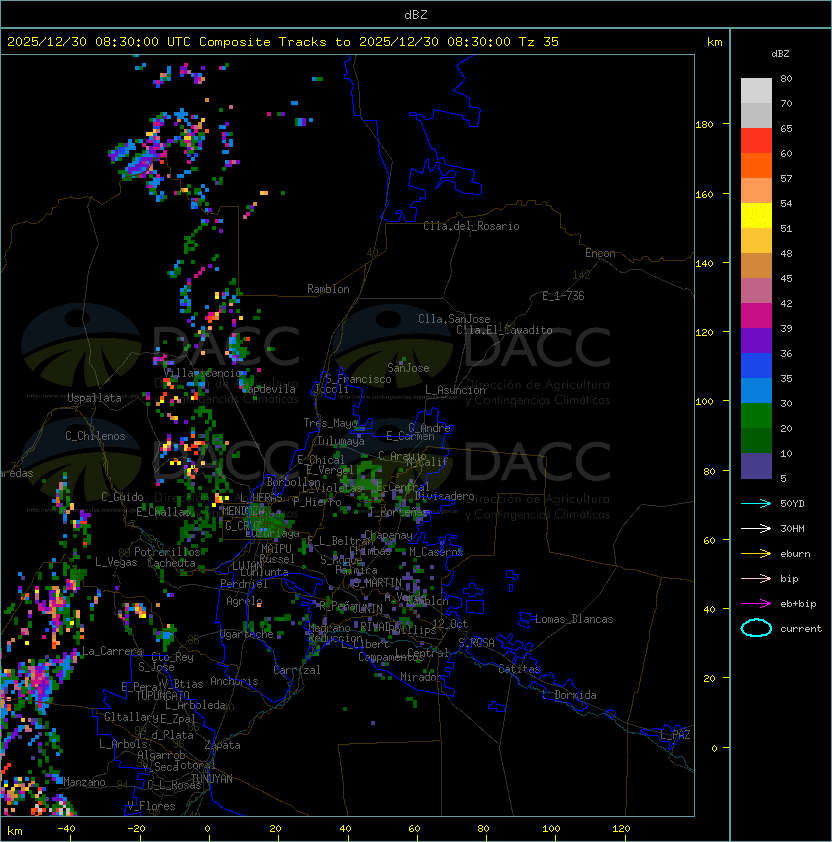
Task: Click the 'Ramblon' place label
Action: (328, 289)
